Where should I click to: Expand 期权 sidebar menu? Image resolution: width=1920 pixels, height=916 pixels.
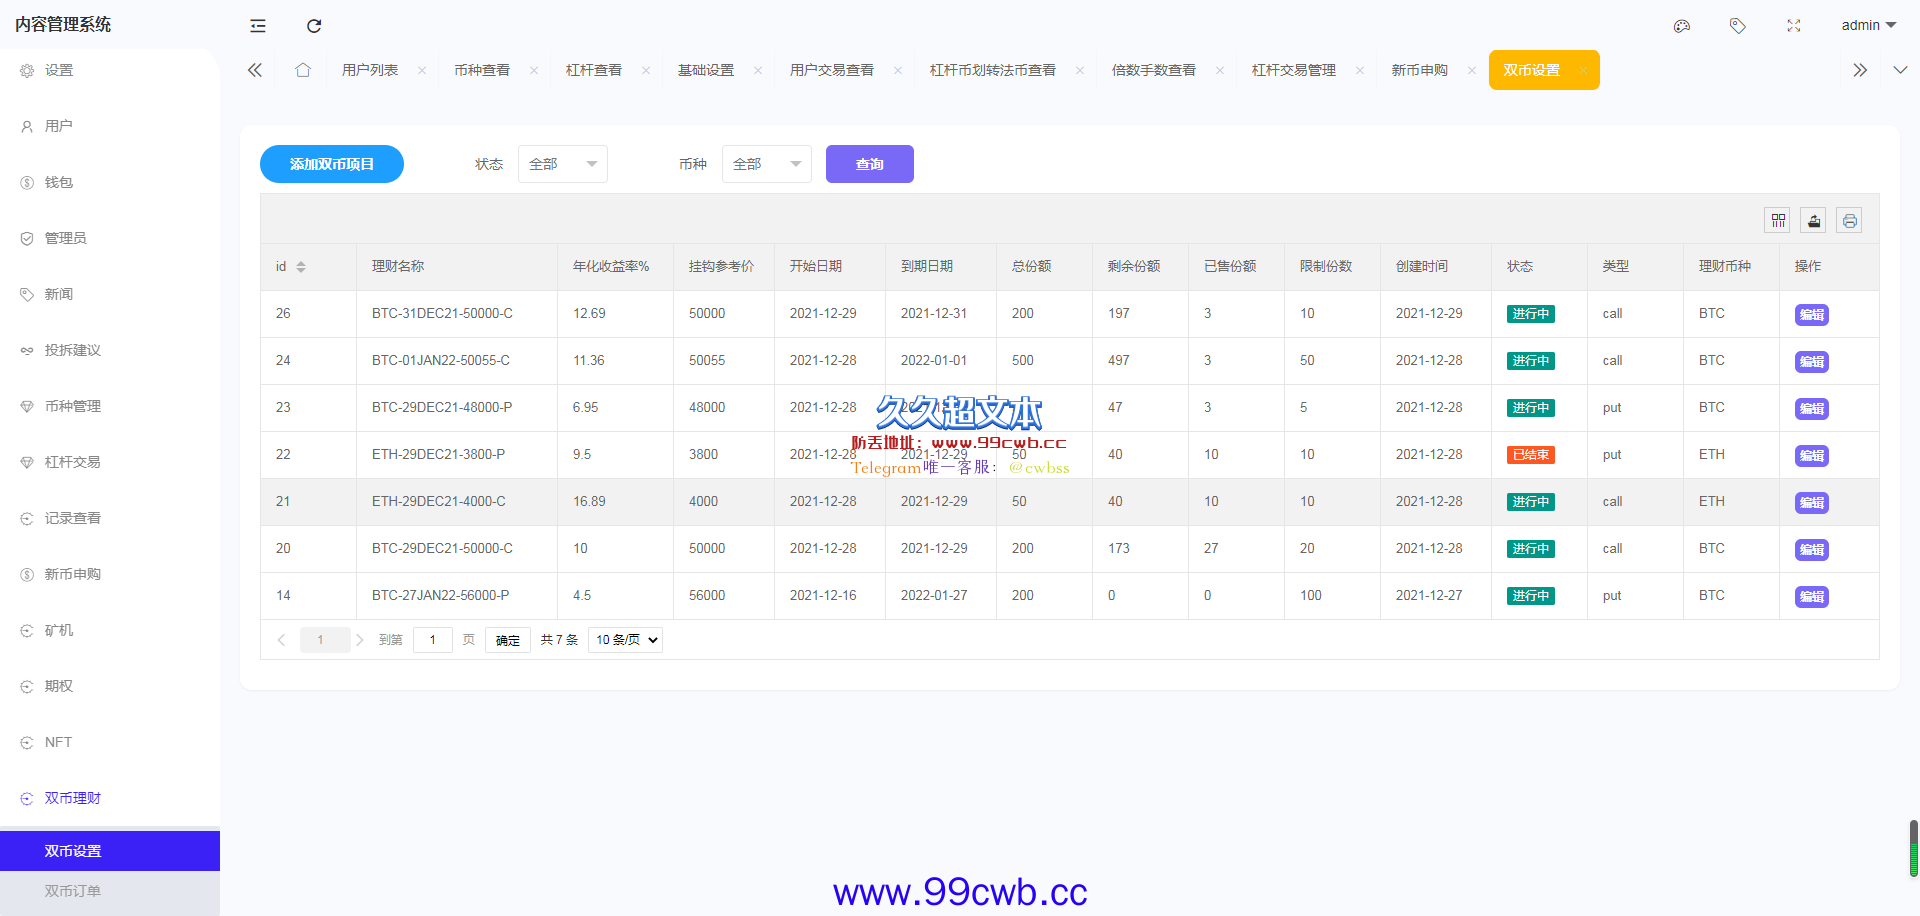tap(110, 686)
